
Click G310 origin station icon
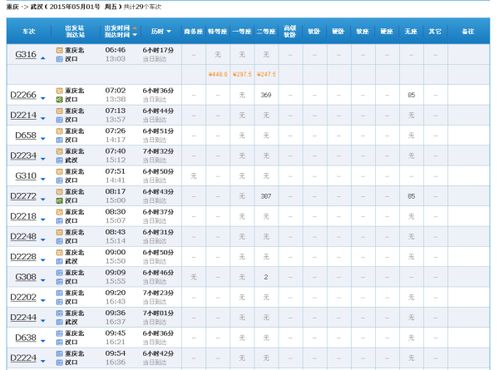coord(59,172)
